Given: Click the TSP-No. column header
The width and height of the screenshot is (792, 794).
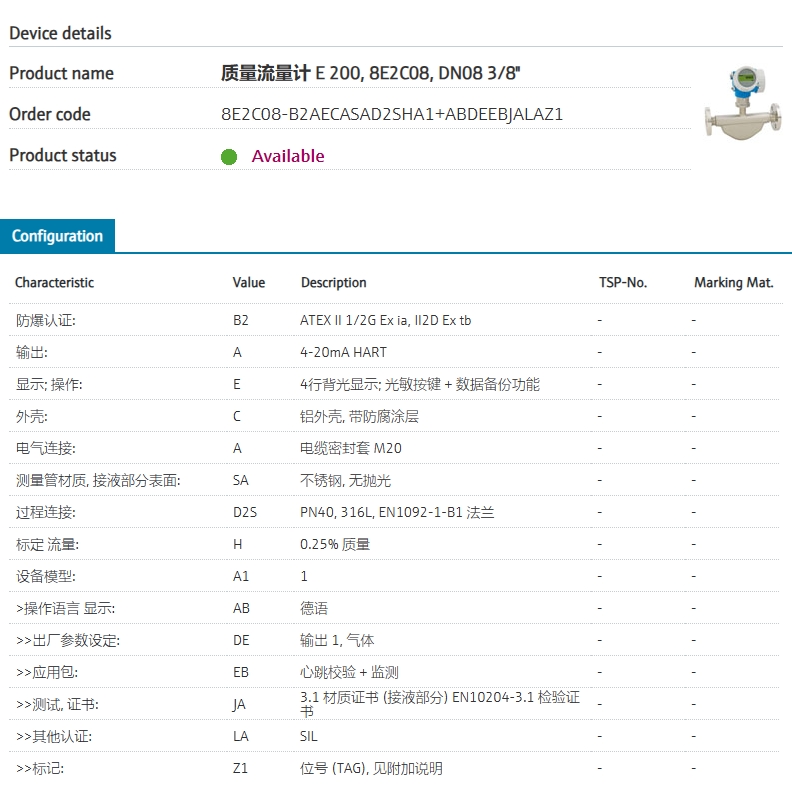Looking at the screenshot, I should pos(623,283).
